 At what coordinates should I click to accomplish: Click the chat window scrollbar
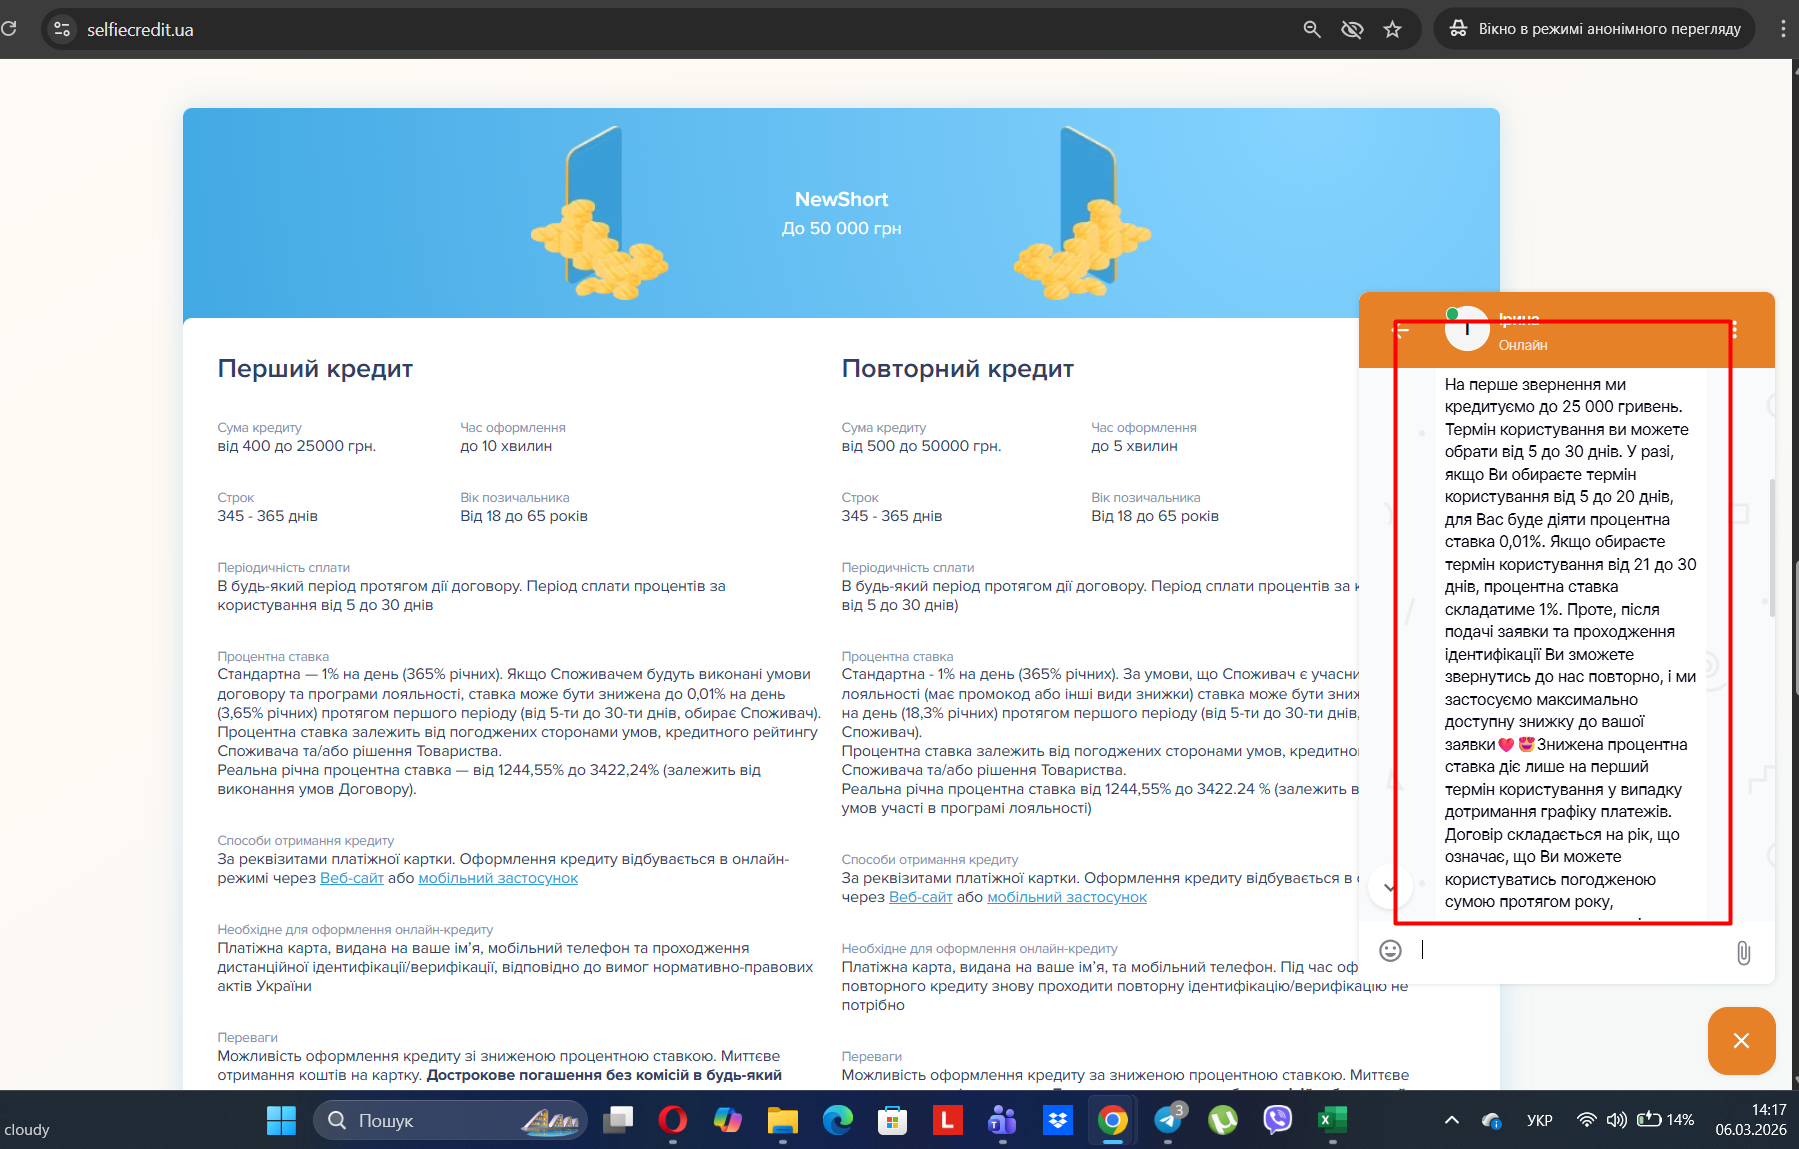point(1772,547)
